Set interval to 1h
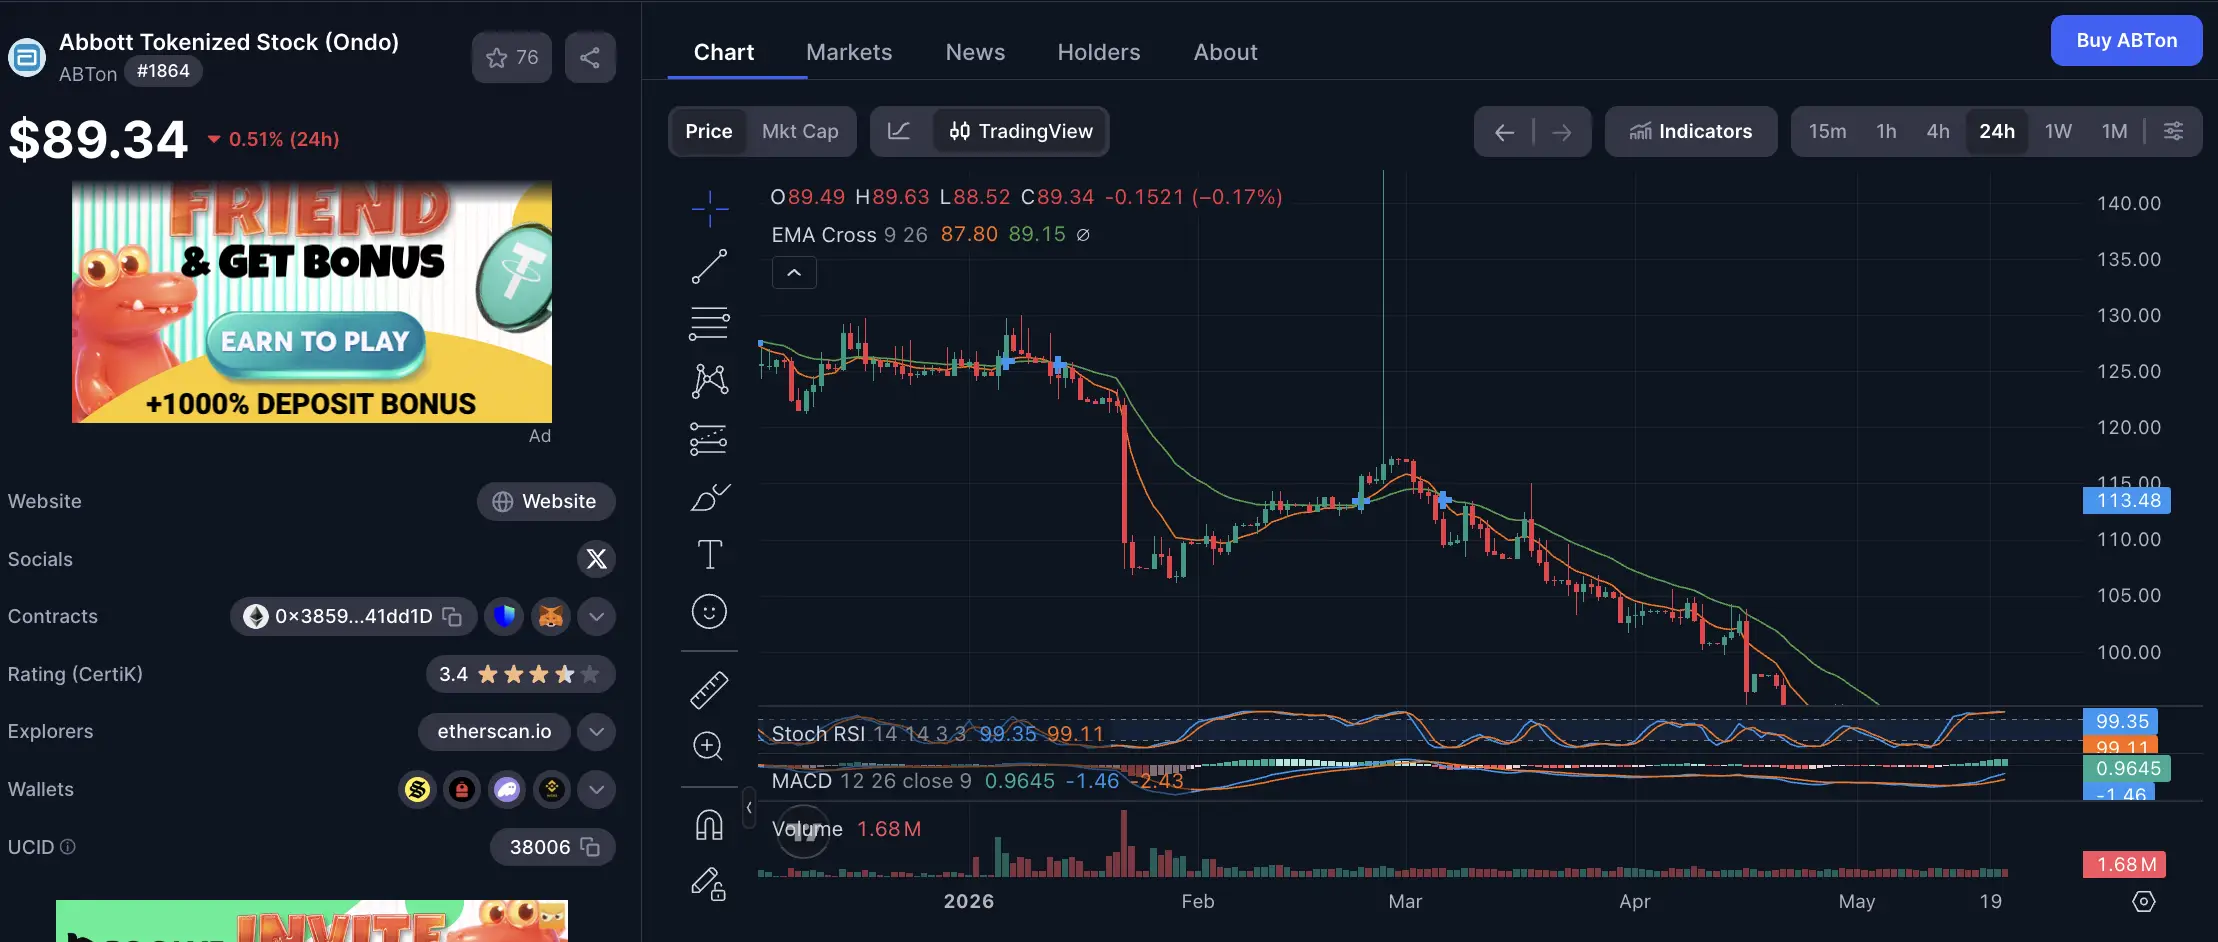This screenshot has height=942, width=2218. pos(1886,131)
